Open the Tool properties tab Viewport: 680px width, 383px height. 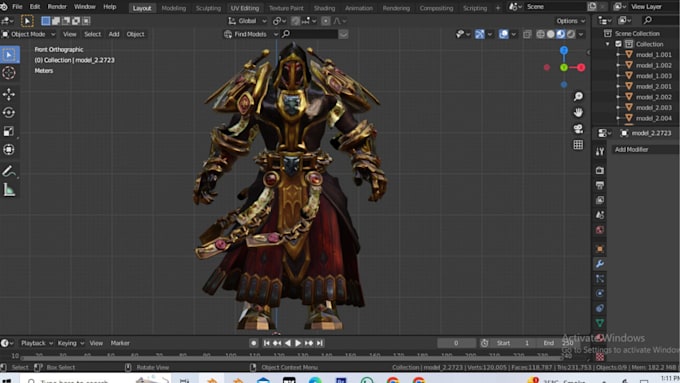(600, 151)
